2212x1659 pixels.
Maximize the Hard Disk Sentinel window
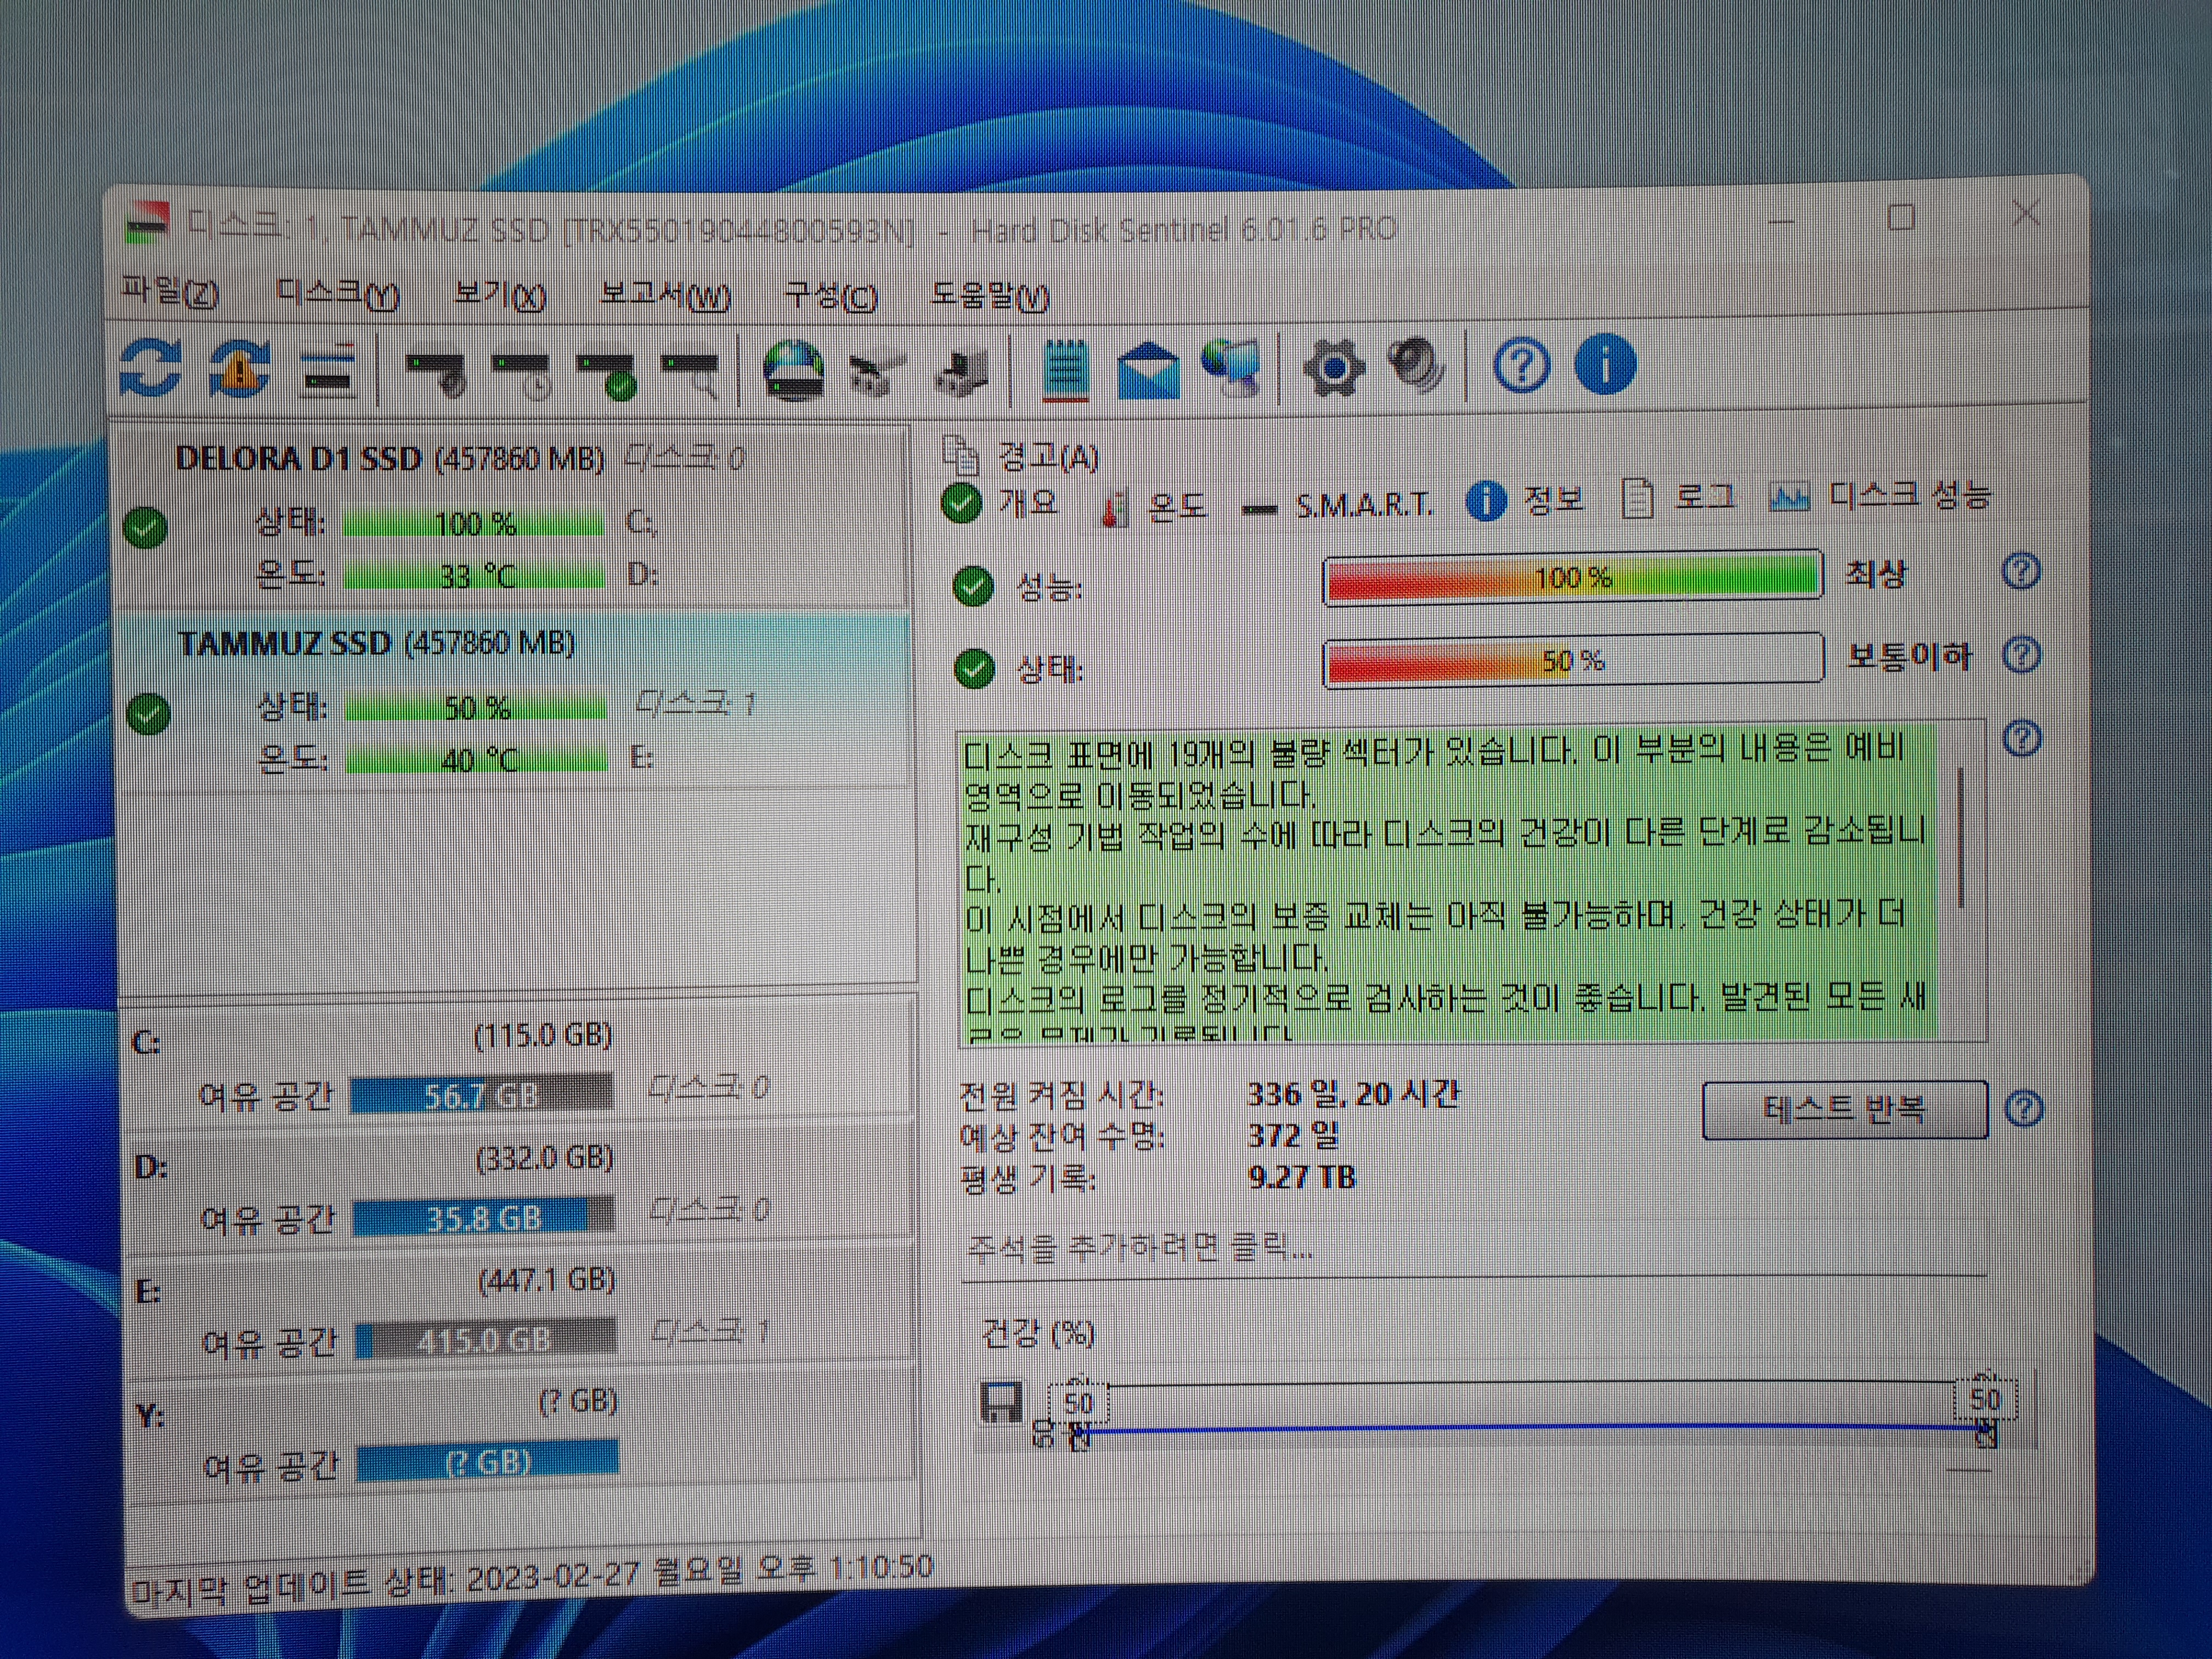[1901, 216]
